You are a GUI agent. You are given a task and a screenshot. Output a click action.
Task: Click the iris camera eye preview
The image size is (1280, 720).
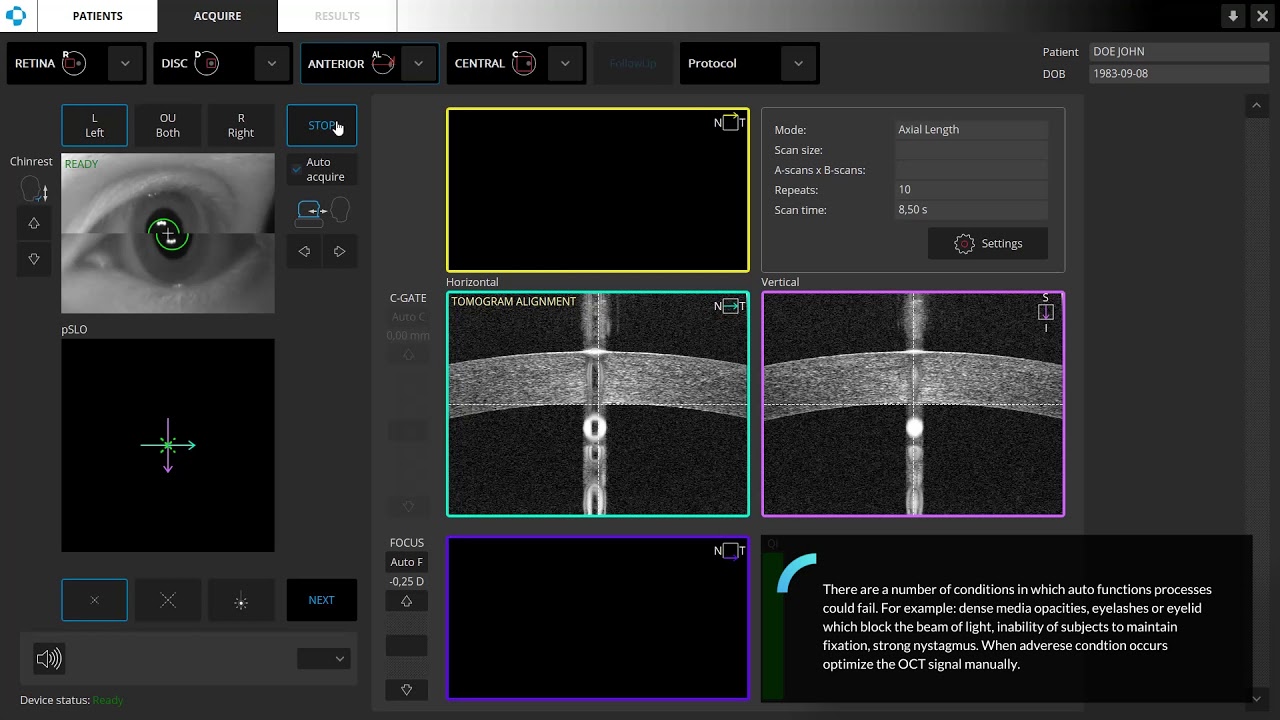click(168, 233)
